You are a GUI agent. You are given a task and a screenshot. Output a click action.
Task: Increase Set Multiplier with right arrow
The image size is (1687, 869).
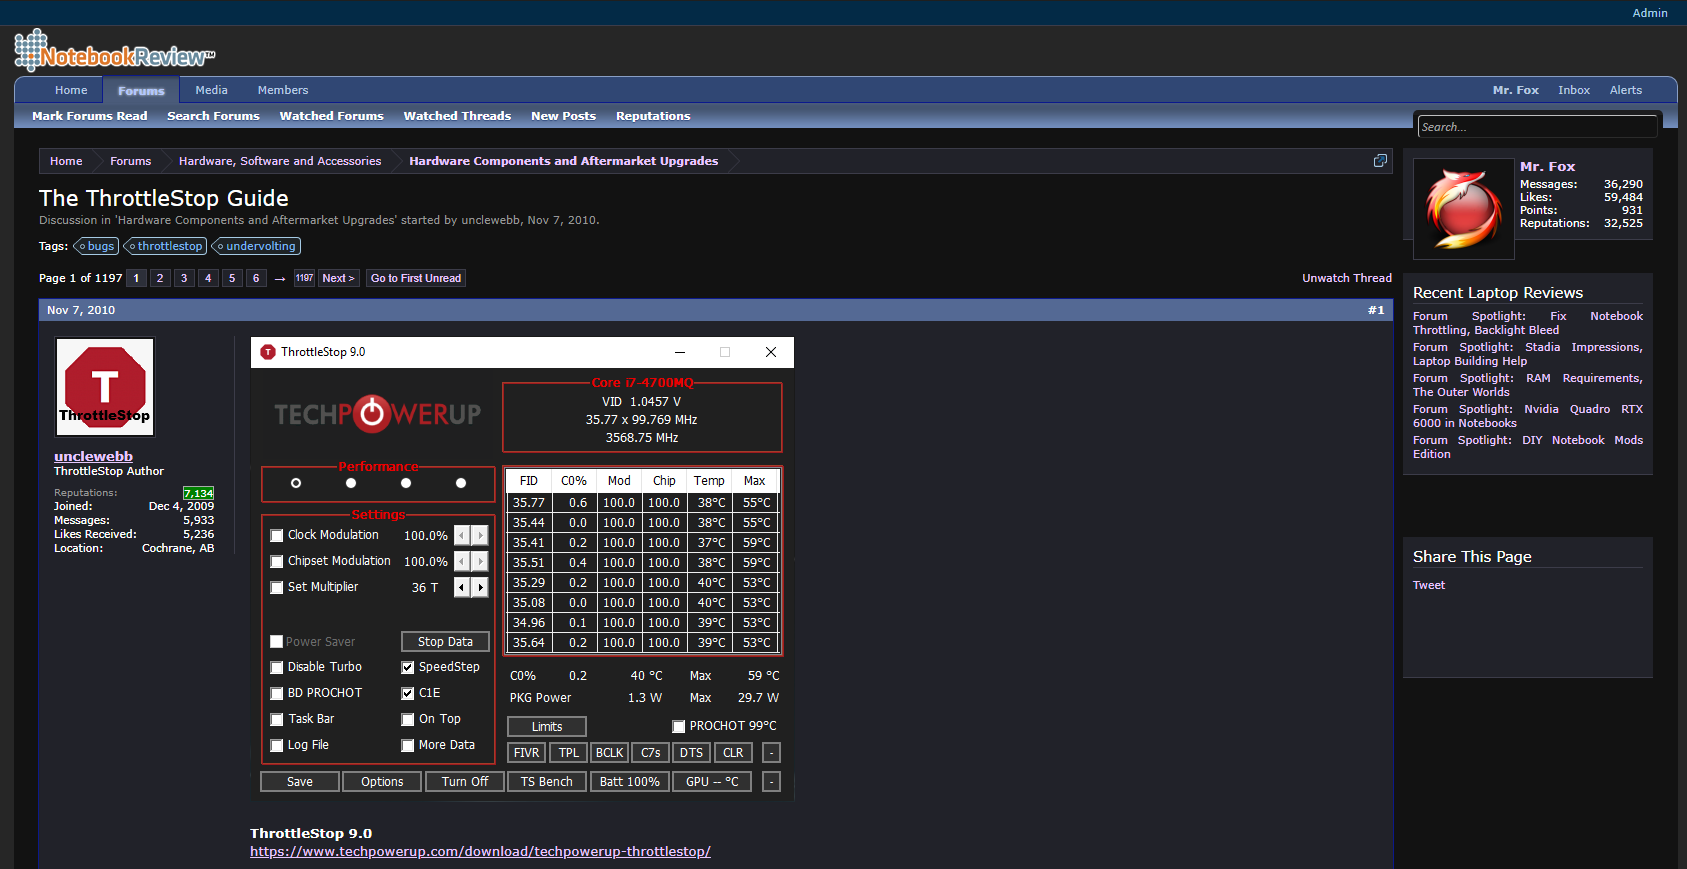[x=480, y=587]
